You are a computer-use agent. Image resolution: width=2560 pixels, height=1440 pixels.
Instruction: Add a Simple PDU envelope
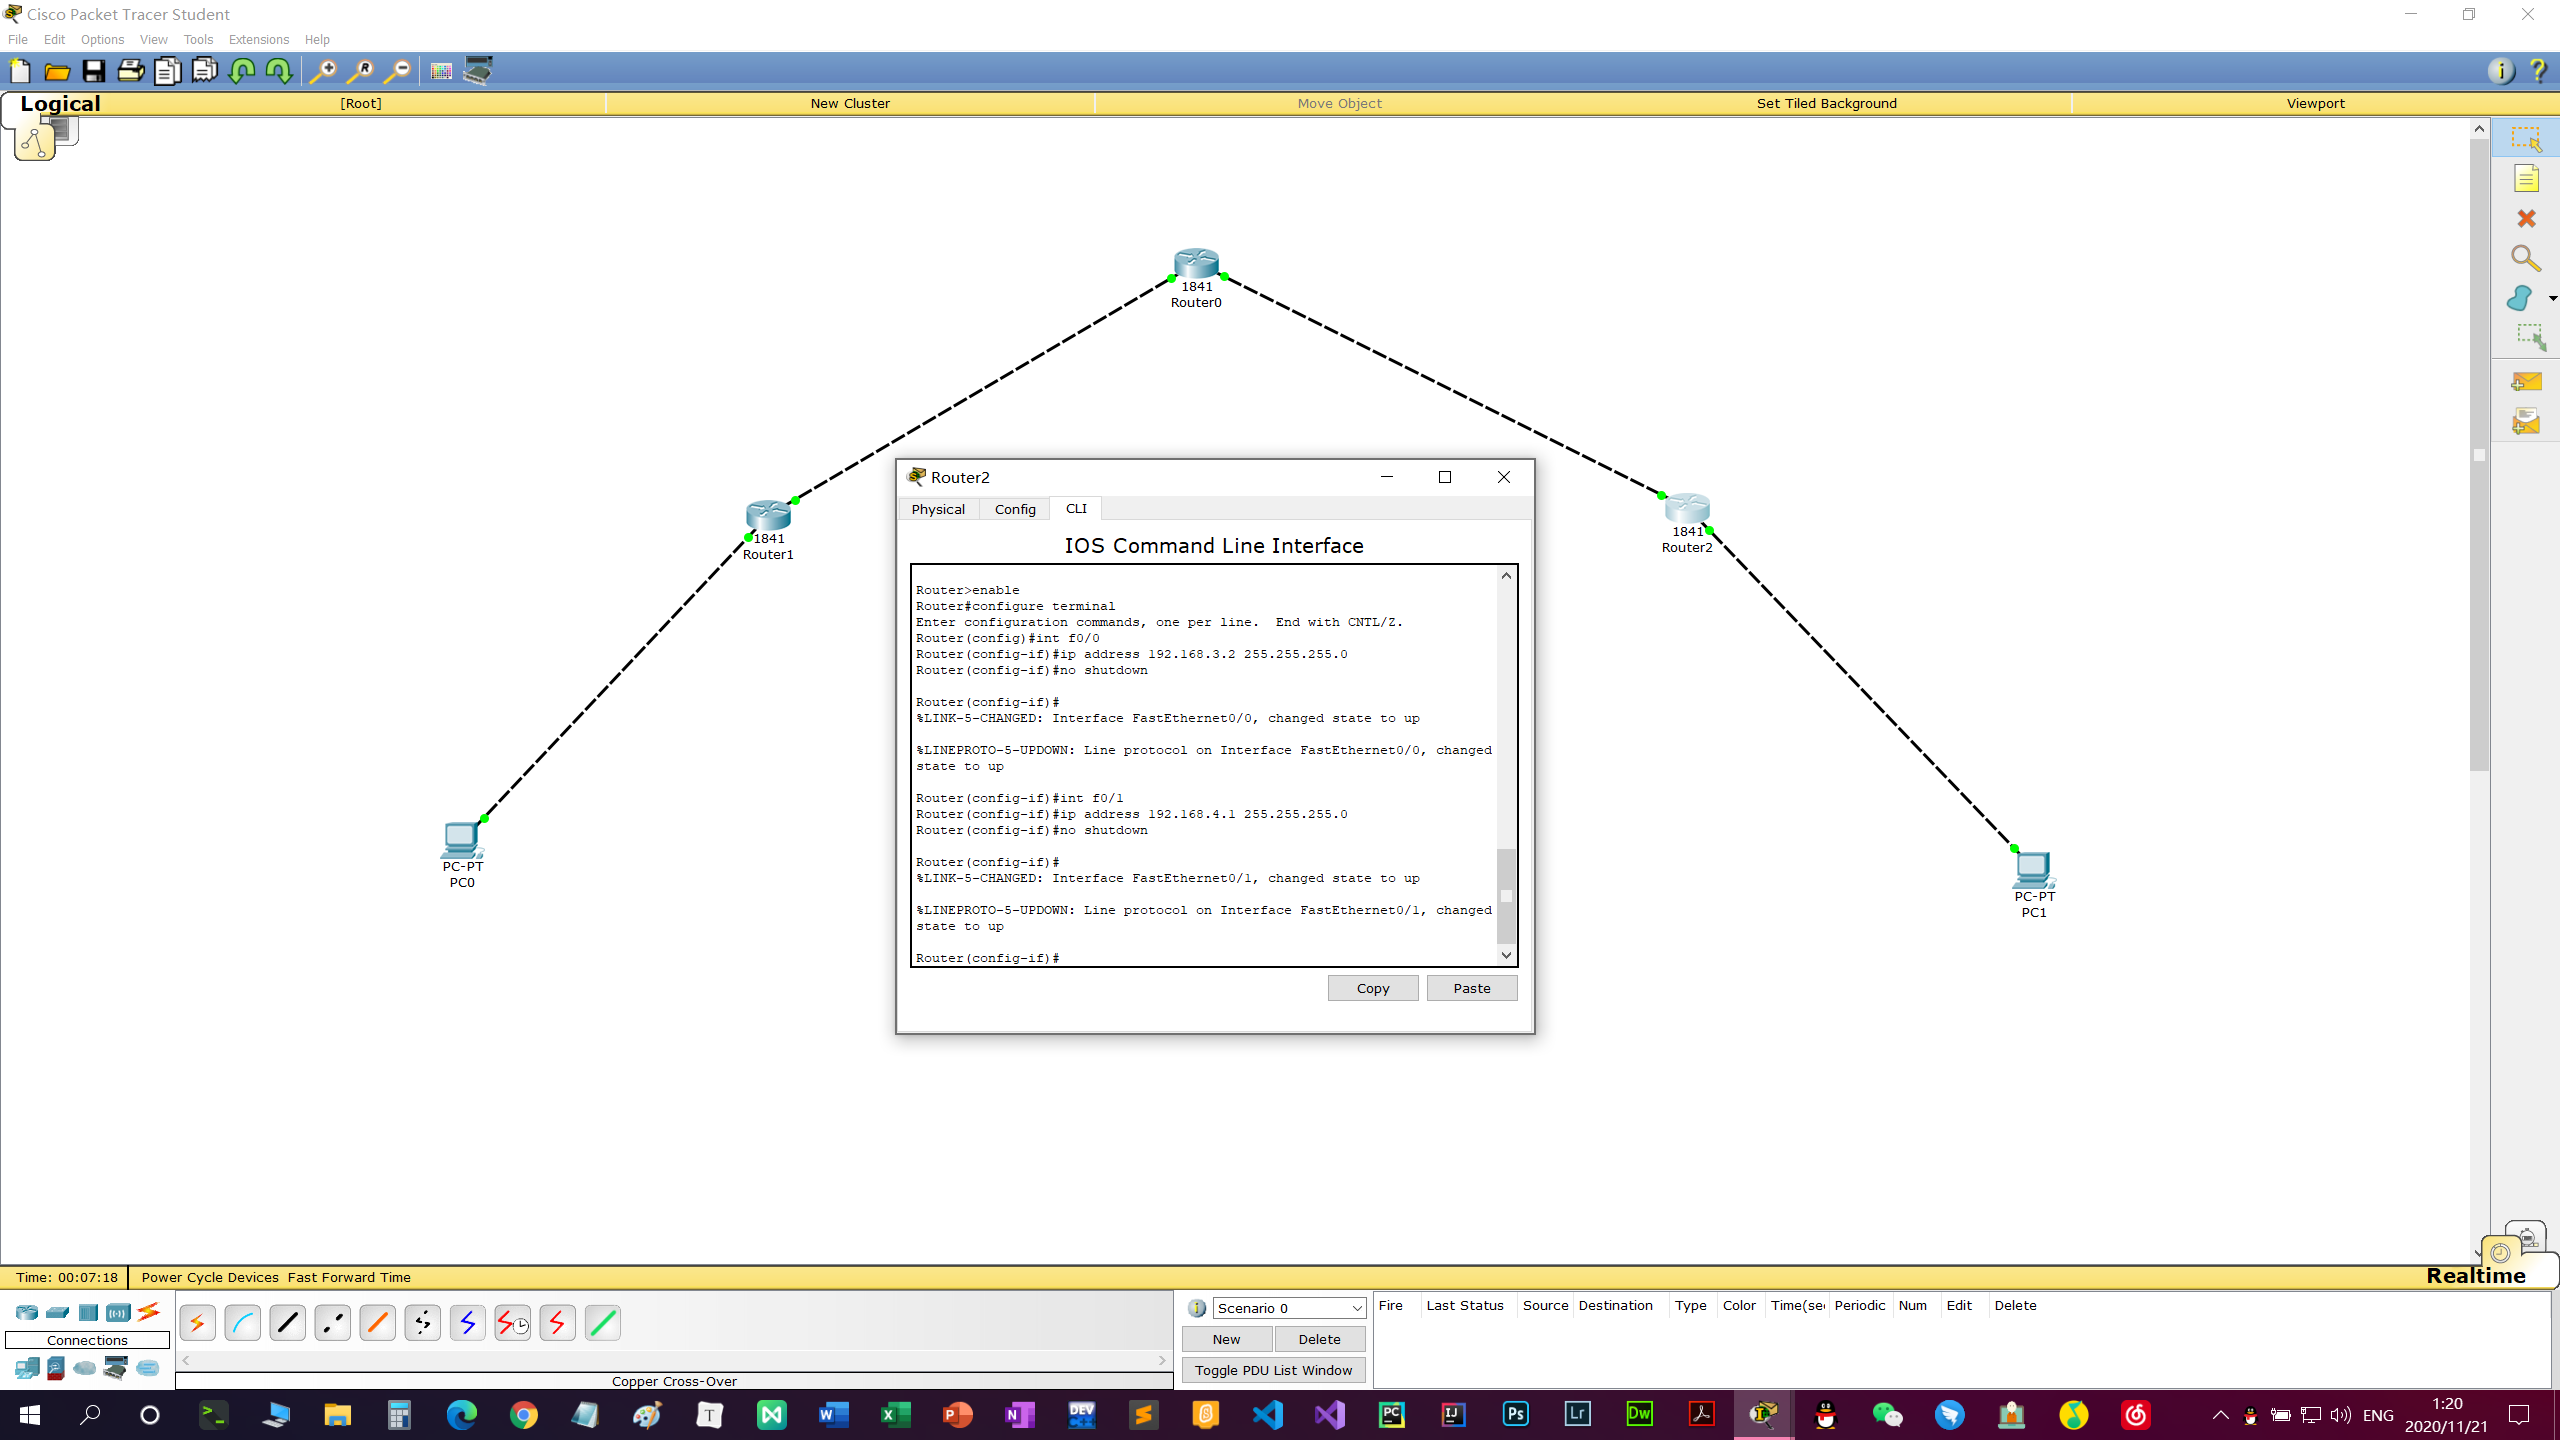(2526, 382)
